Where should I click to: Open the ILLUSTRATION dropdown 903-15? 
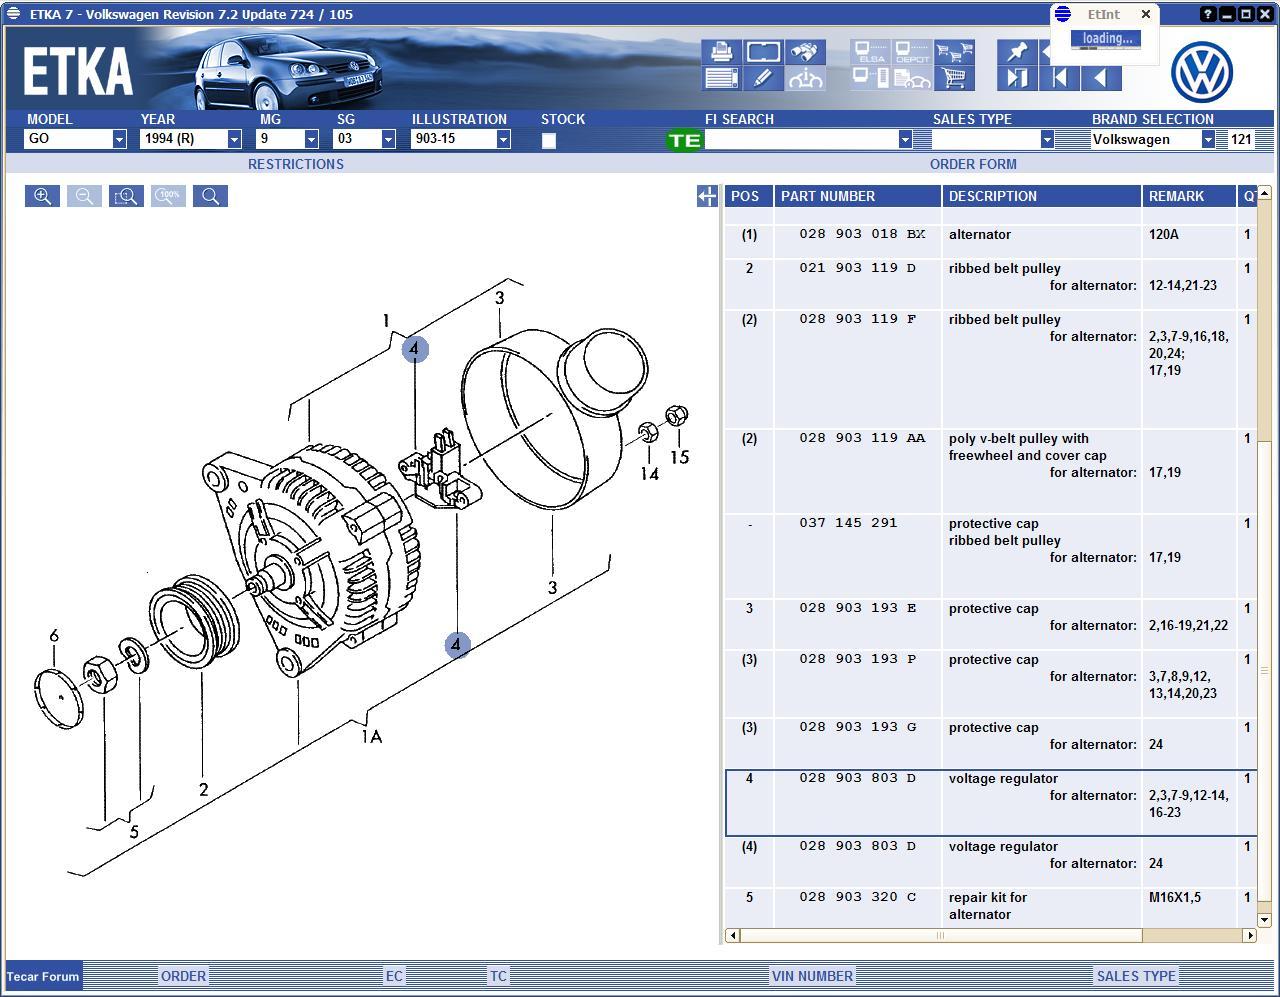[x=503, y=139]
